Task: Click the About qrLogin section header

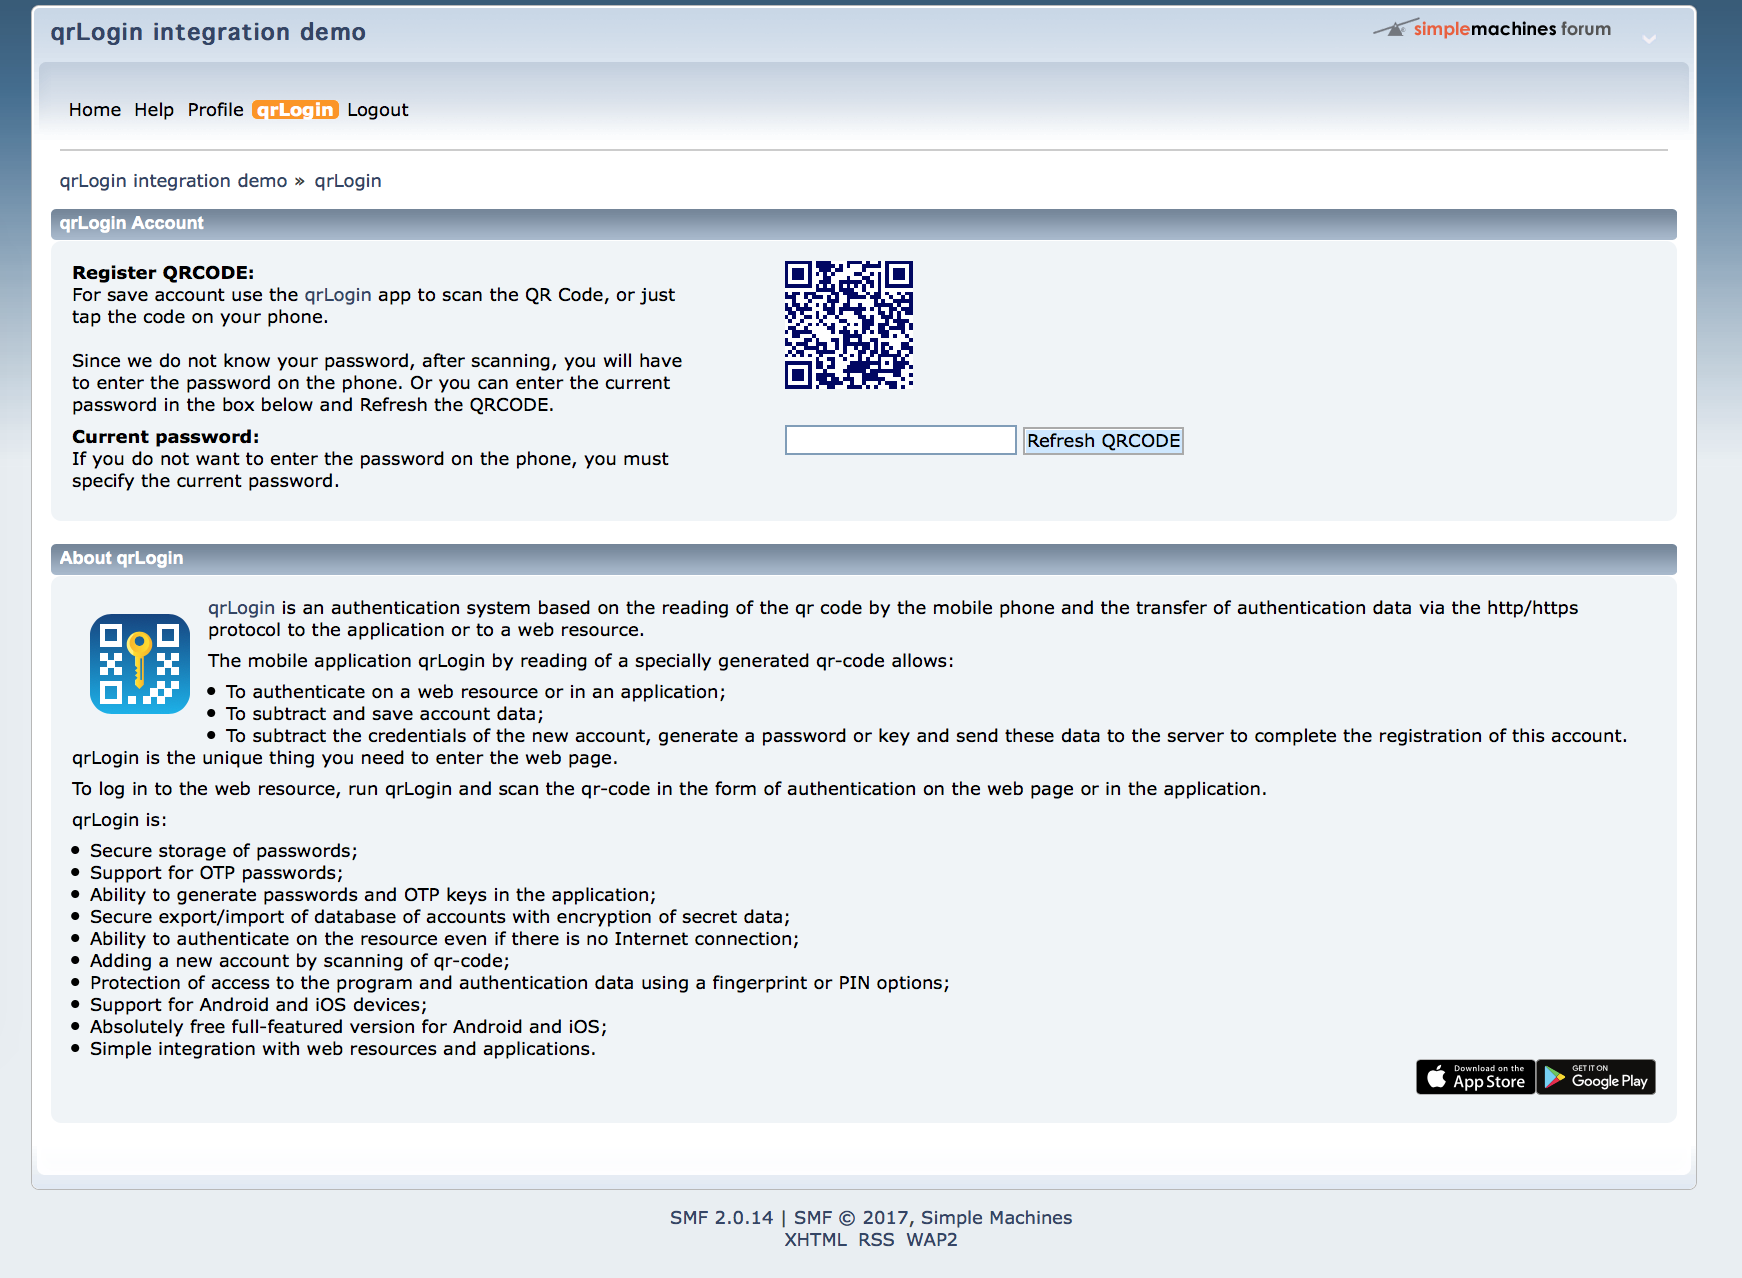Action: tap(864, 559)
